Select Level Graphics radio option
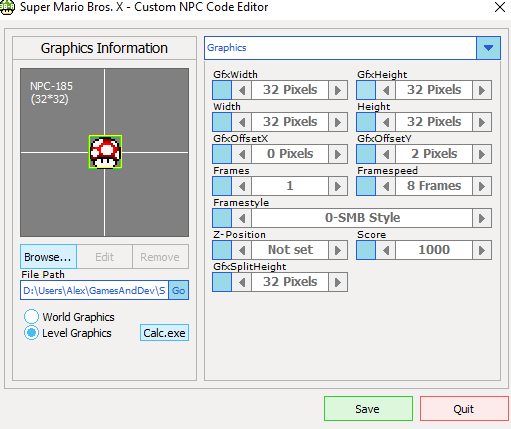The image size is (511, 429). tap(31, 333)
